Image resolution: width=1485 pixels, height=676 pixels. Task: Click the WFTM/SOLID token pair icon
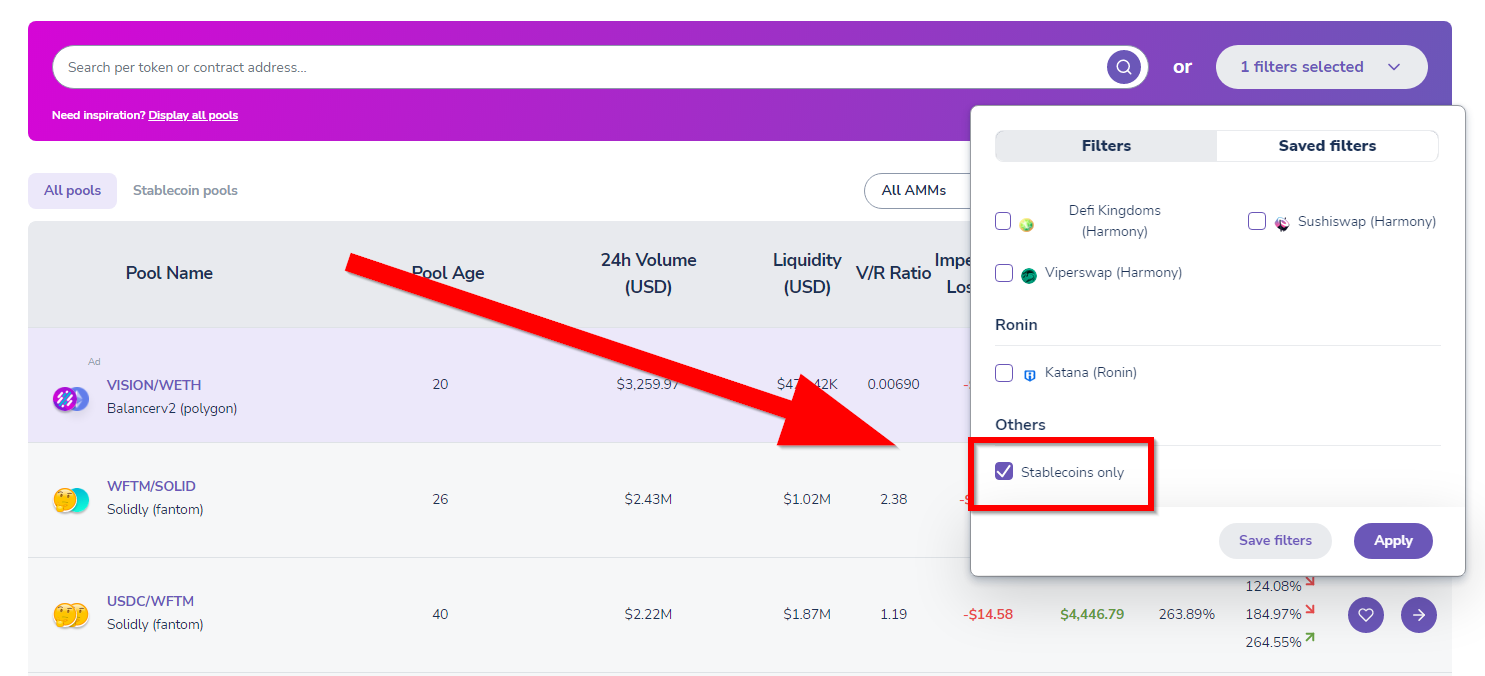pos(71,500)
